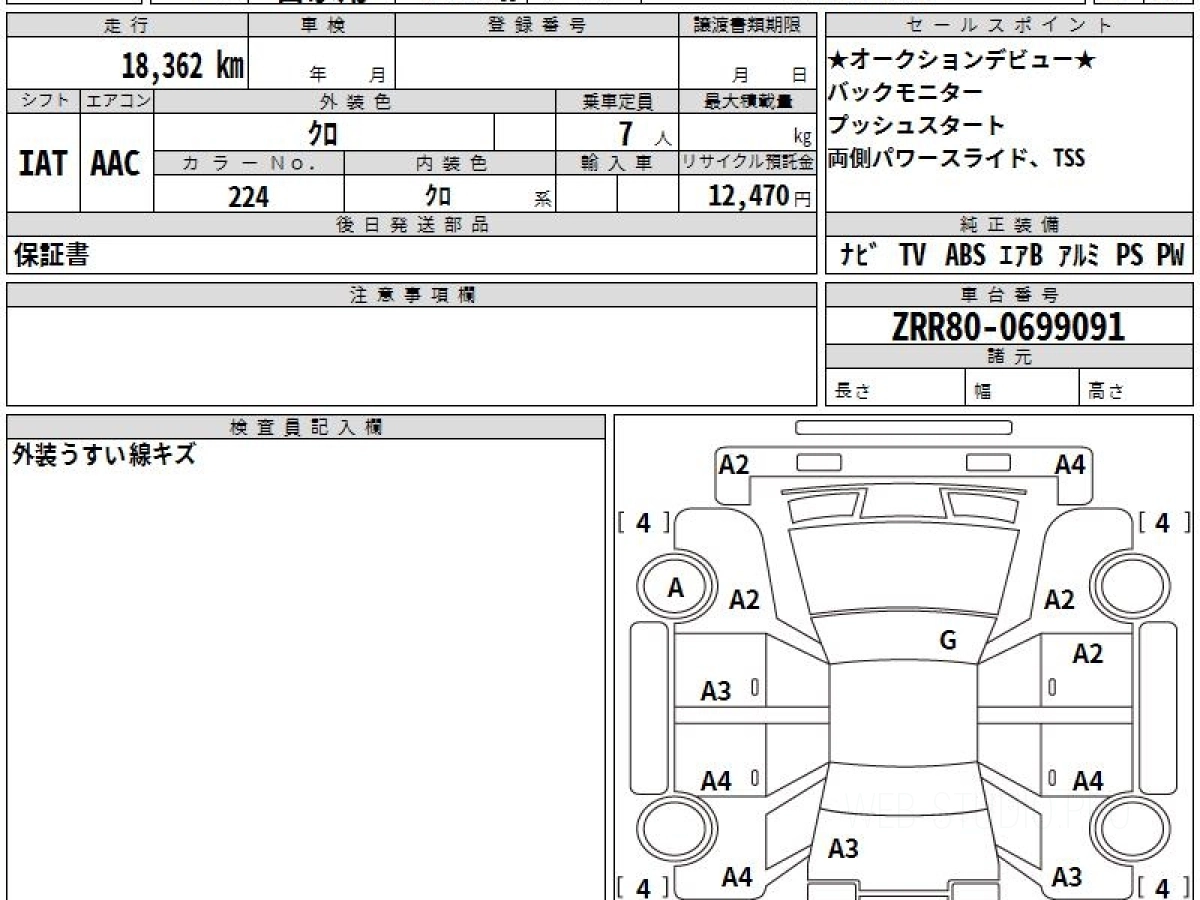Click the ナビ equipment label
The height and width of the screenshot is (900, 1200).
(858, 256)
